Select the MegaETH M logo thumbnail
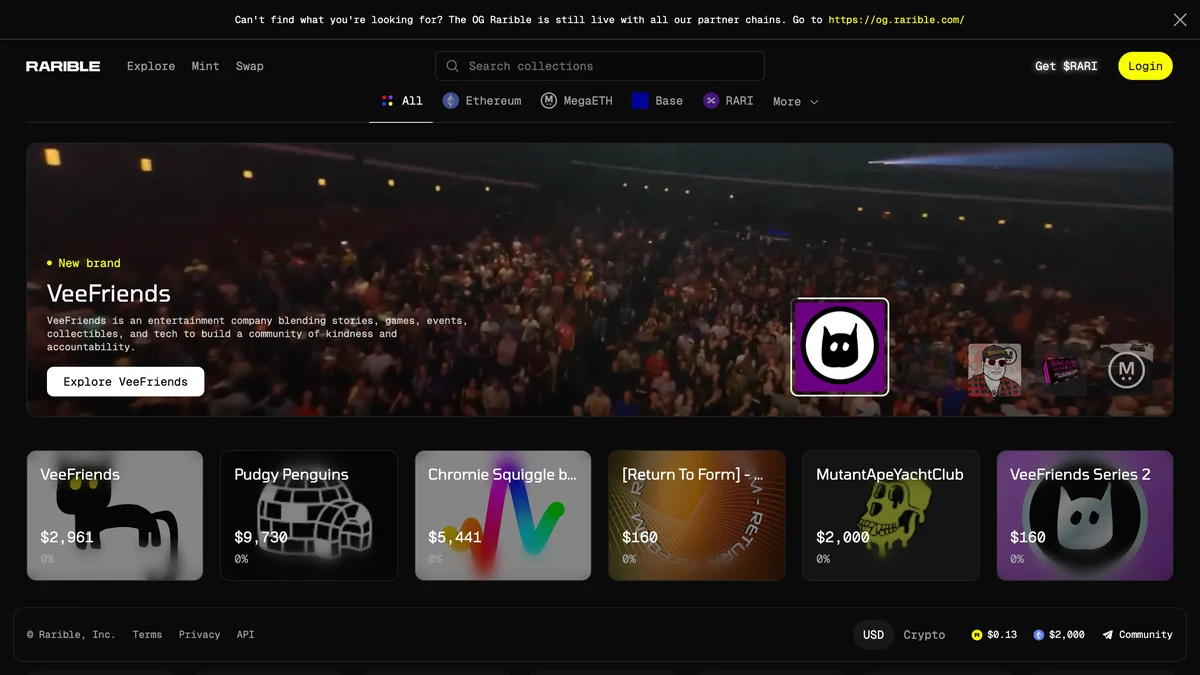This screenshot has height=675, width=1200. (1127, 370)
